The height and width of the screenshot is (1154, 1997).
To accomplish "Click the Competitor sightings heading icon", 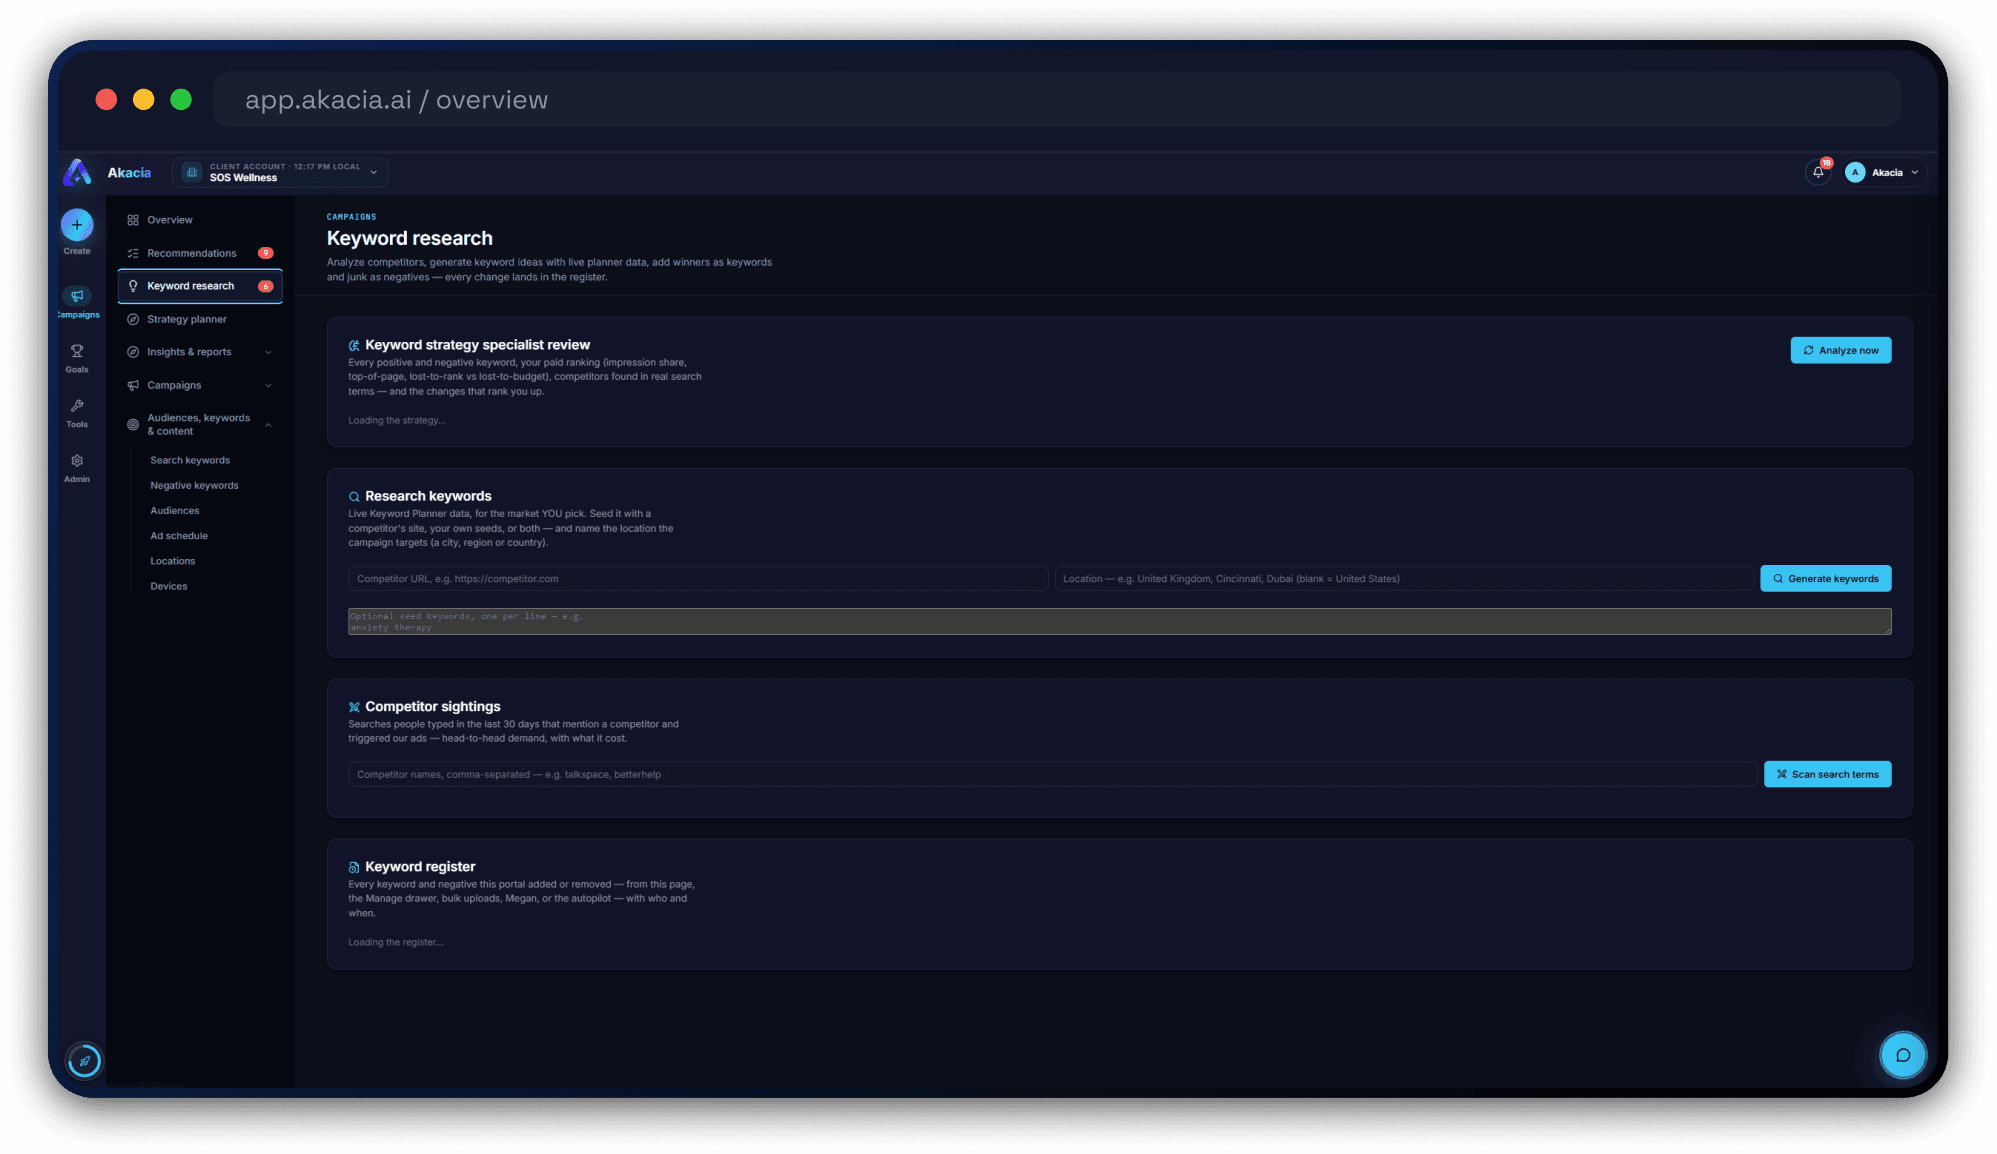I will click(354, 707).
